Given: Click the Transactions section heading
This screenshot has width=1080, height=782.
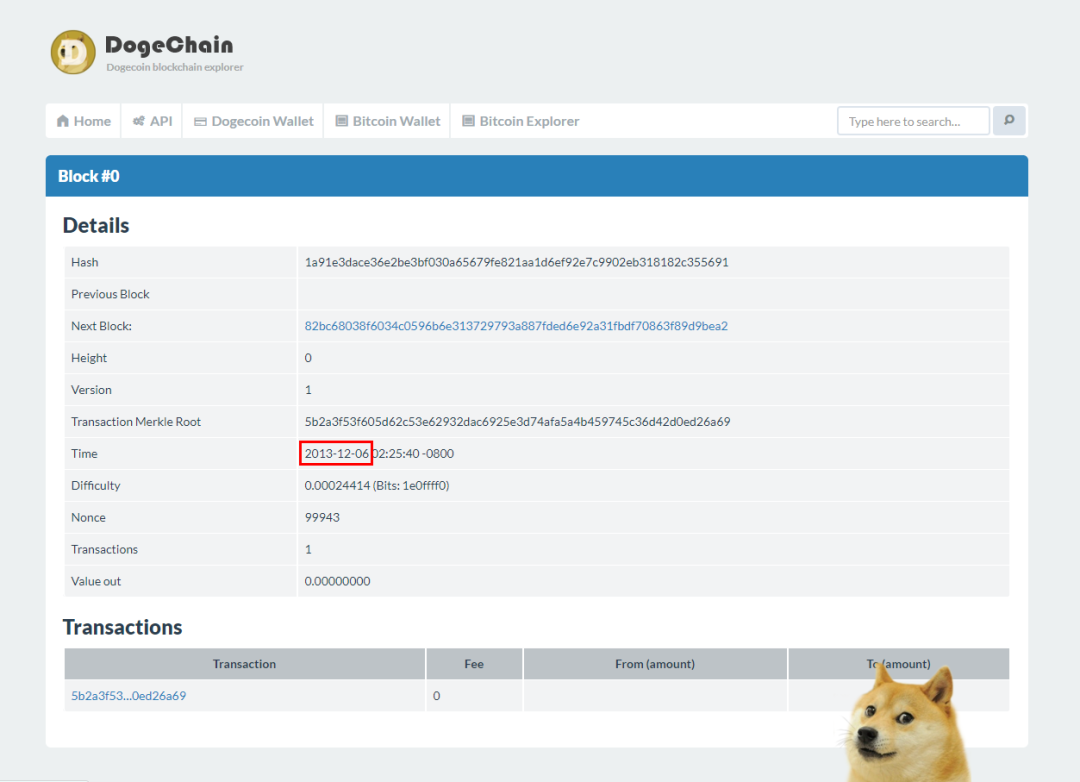Looking at the screenshot, I should pos(123,627).
